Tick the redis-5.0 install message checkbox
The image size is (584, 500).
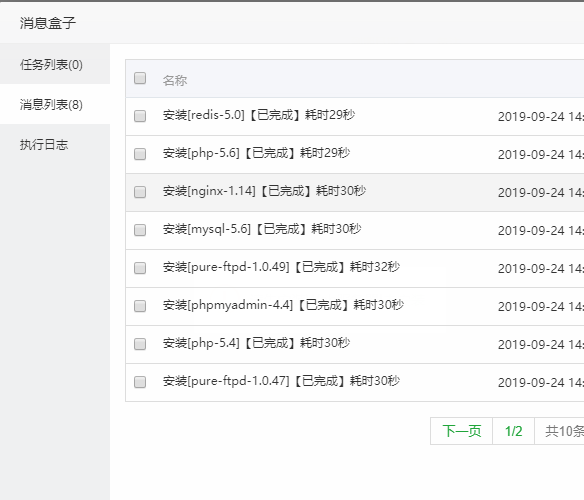(140, 116)
